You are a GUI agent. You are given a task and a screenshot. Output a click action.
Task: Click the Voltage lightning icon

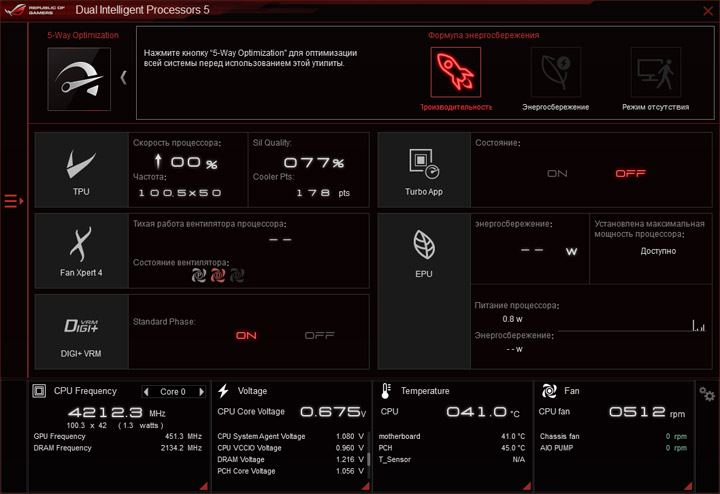point(224,391)
